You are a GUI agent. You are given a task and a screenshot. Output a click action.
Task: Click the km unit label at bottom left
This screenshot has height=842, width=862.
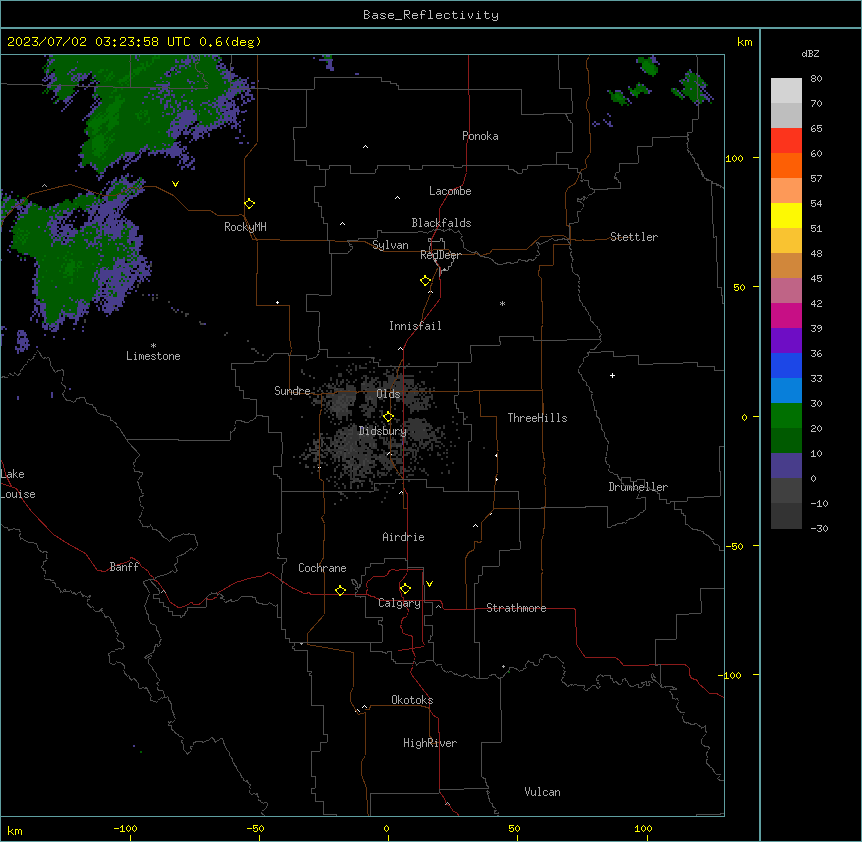15,830
